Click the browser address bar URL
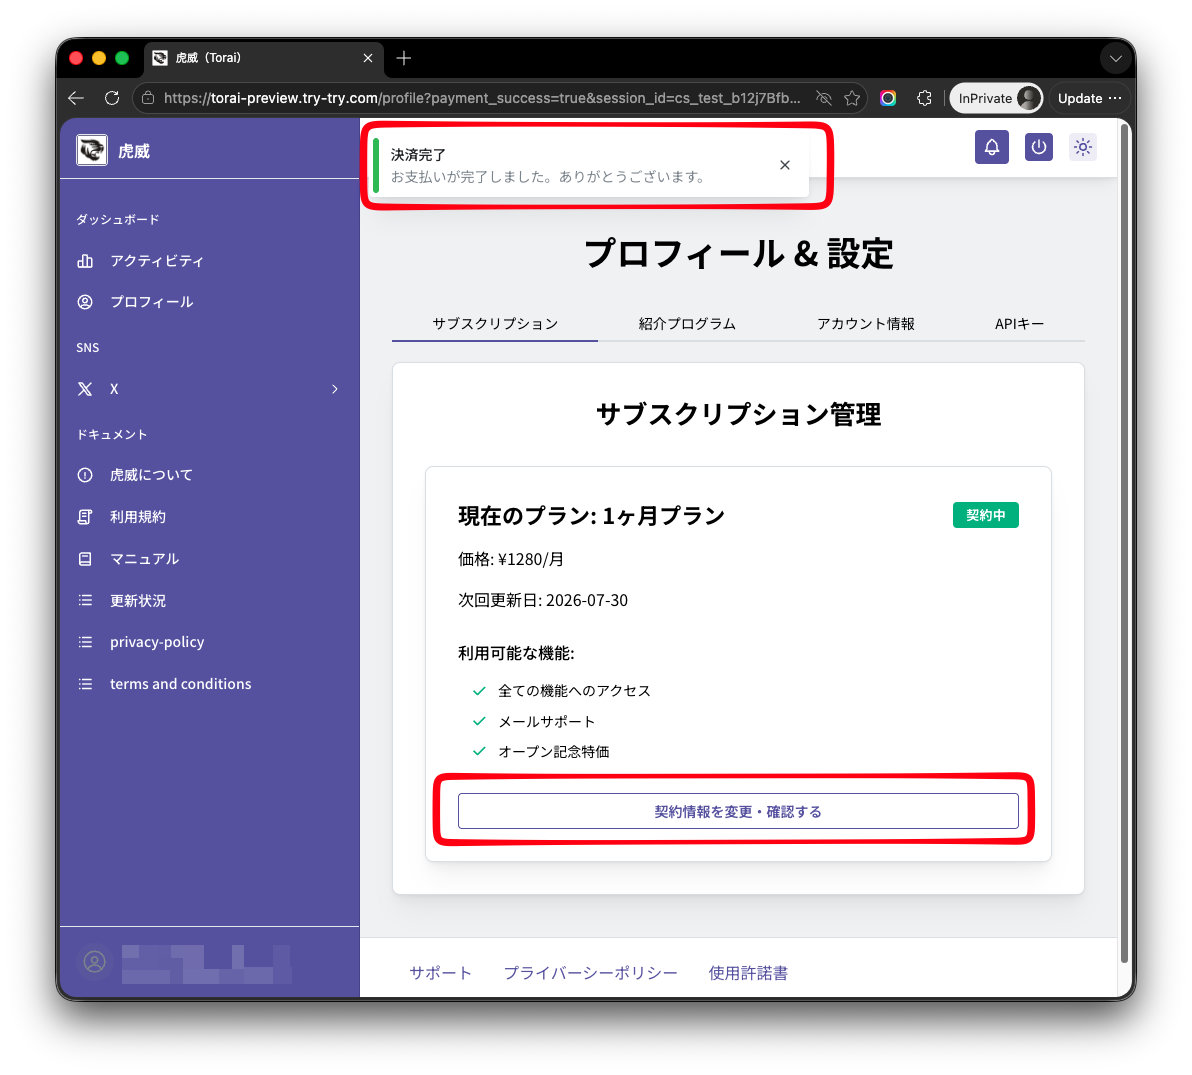 (482, 98)
